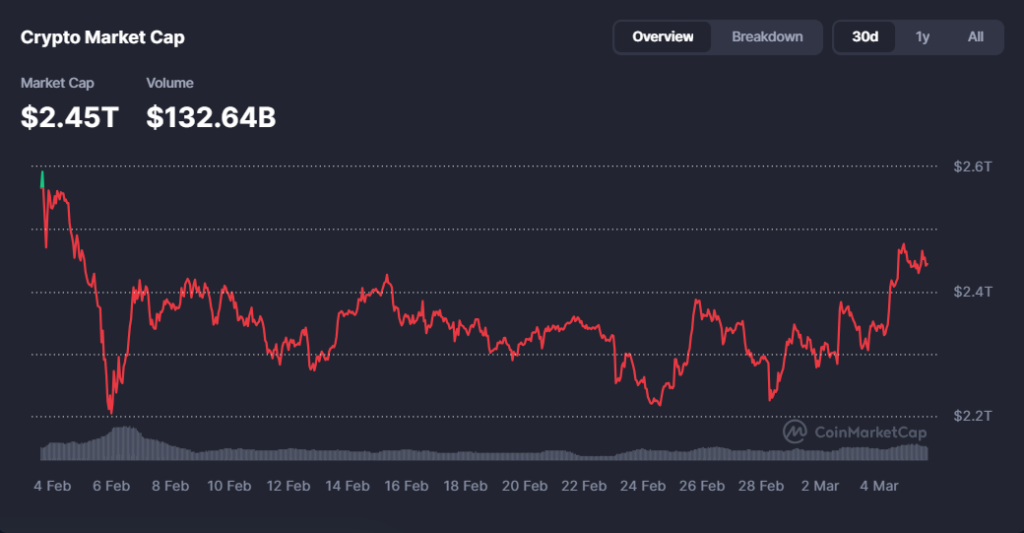Click the lowest dip near 6 Feb
This screenshot has width=1024, height=533.
pos(110,411)
